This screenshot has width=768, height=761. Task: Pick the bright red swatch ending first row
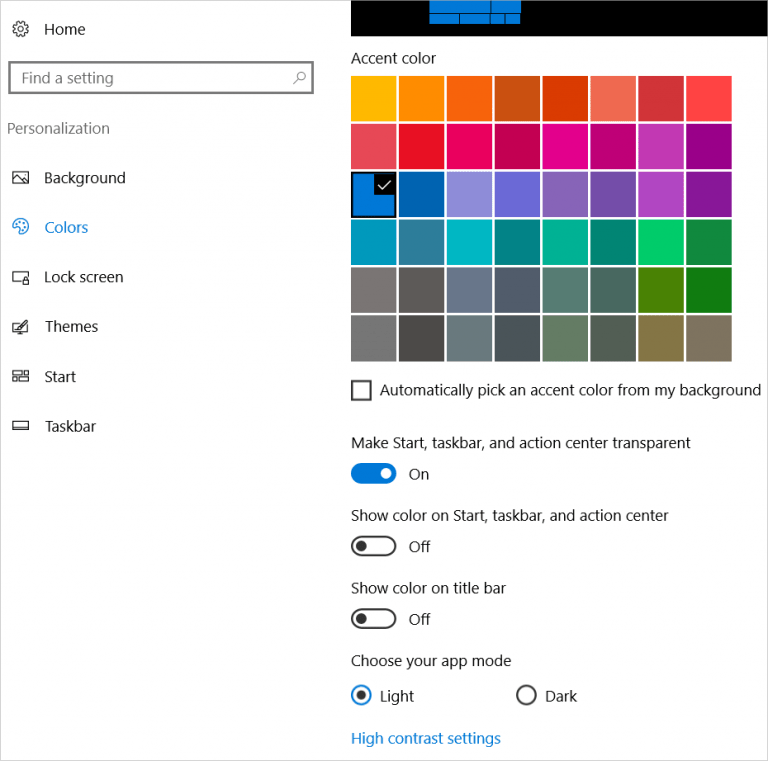(x=709, y=98)
